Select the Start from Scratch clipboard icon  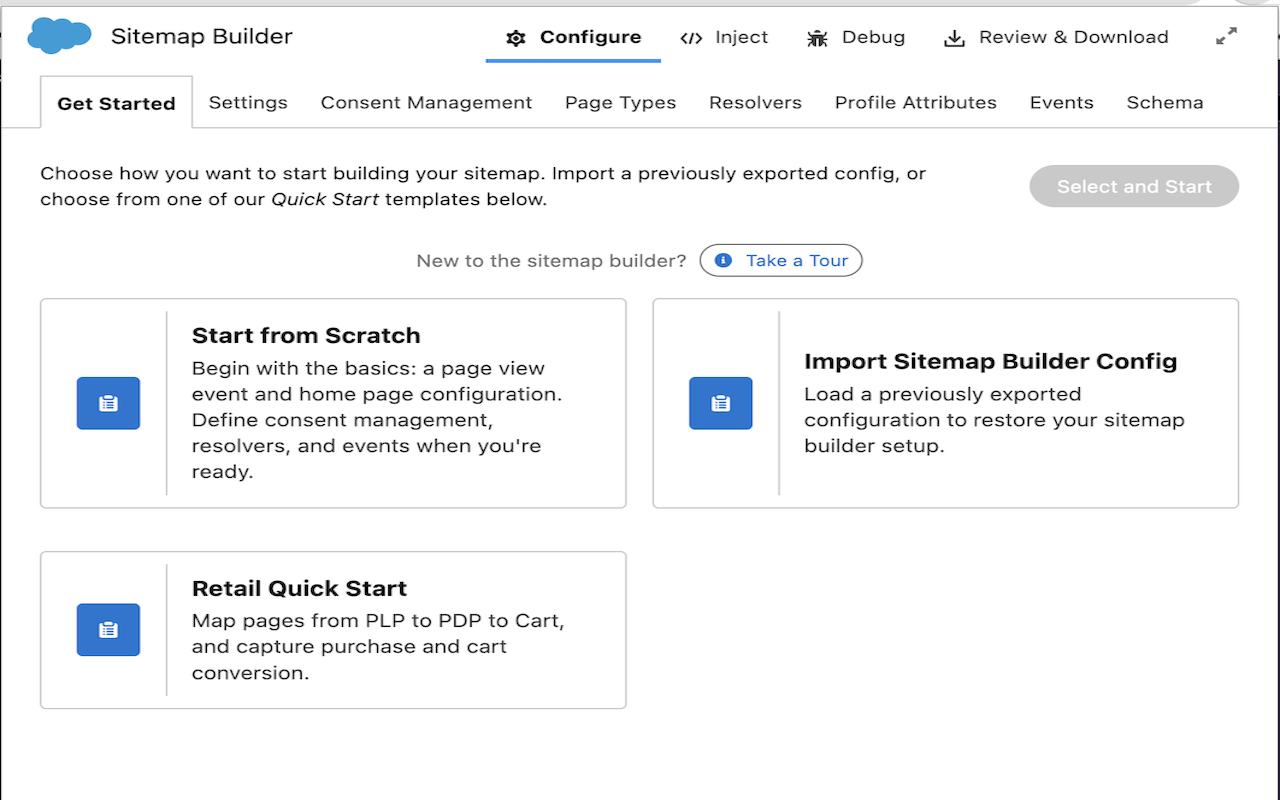pyautogui.click(x=108, y=403)
